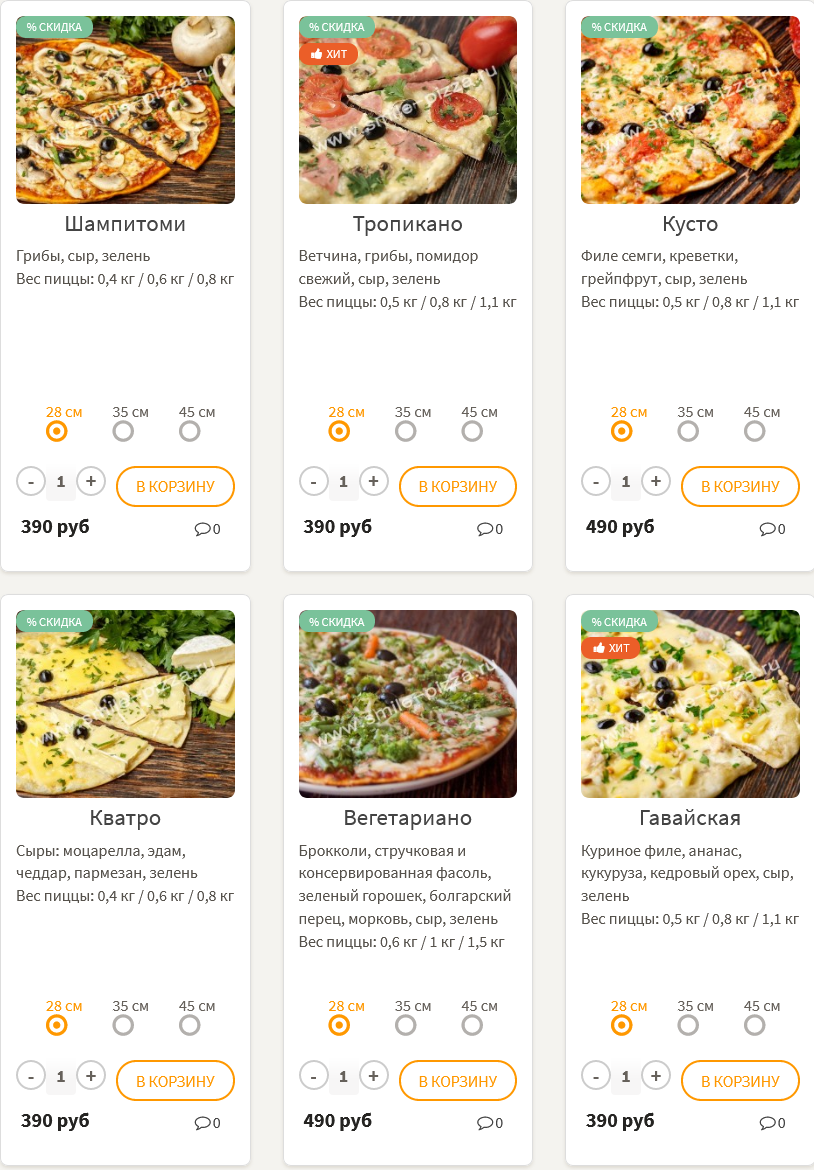Open the Вегетариано pizza title link
Screen dimensions: 814x1170
[x=407, y=818]
